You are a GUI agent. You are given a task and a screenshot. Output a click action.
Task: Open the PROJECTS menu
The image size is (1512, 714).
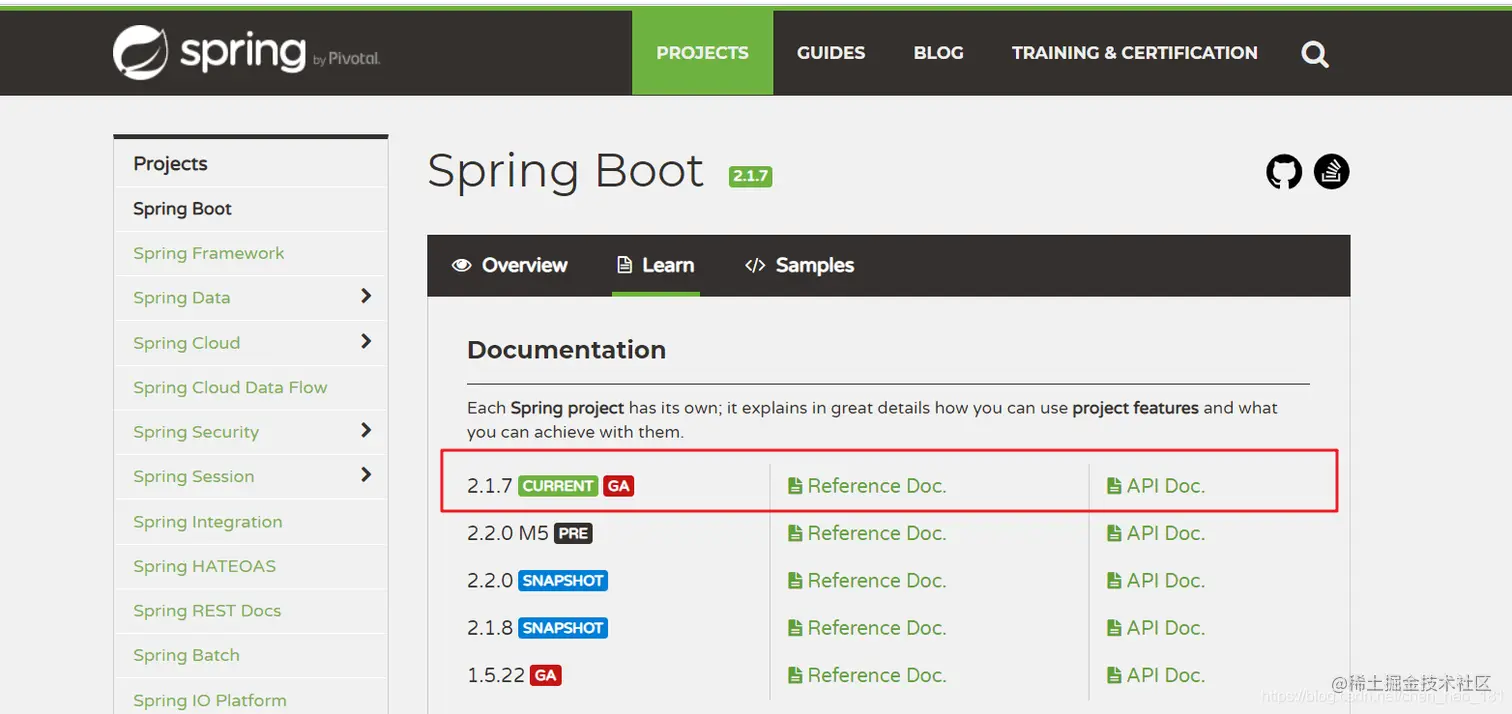(x=702, y=53)
